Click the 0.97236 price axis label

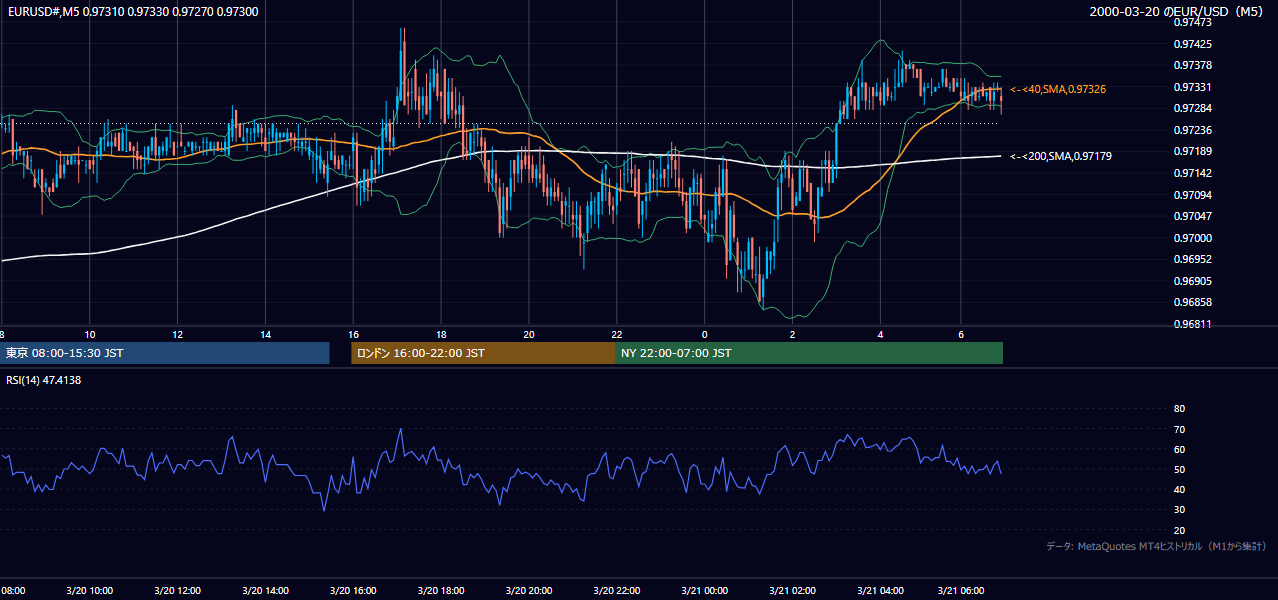[1193, 130]
